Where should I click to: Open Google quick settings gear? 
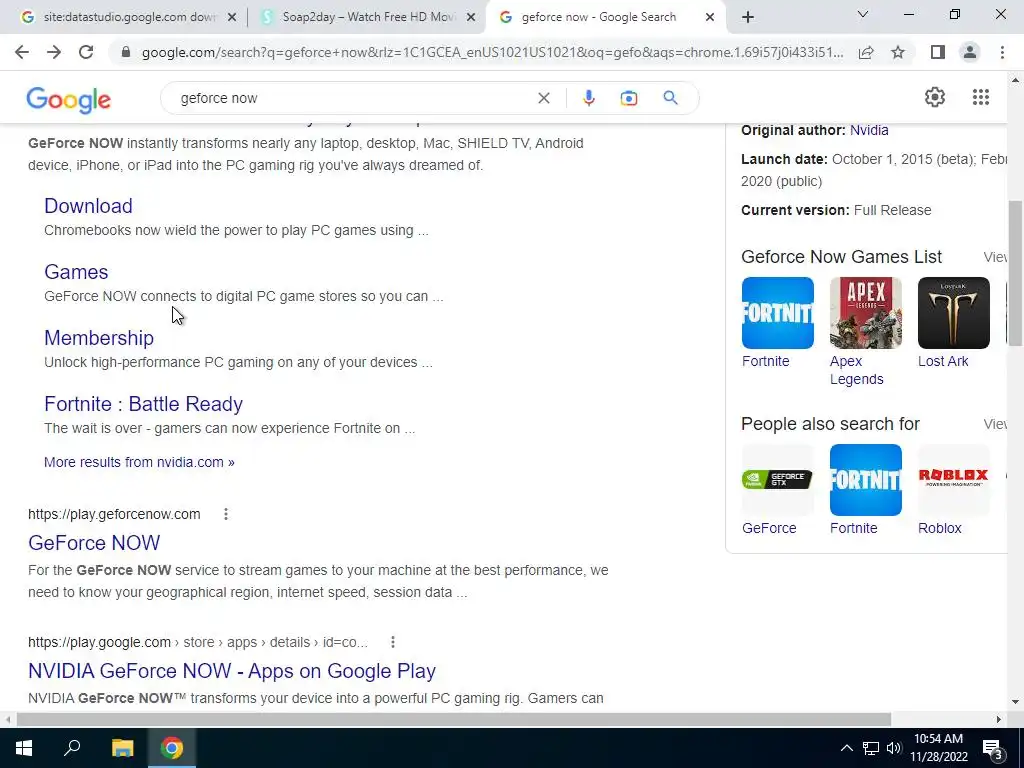pos(935,97)
